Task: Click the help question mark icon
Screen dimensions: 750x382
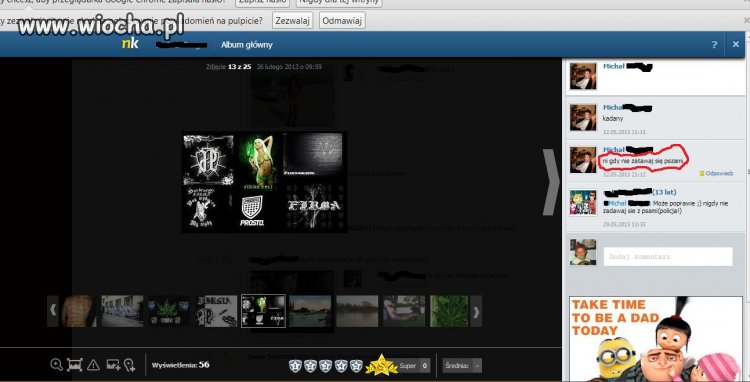Action: [x=714, y=45]
